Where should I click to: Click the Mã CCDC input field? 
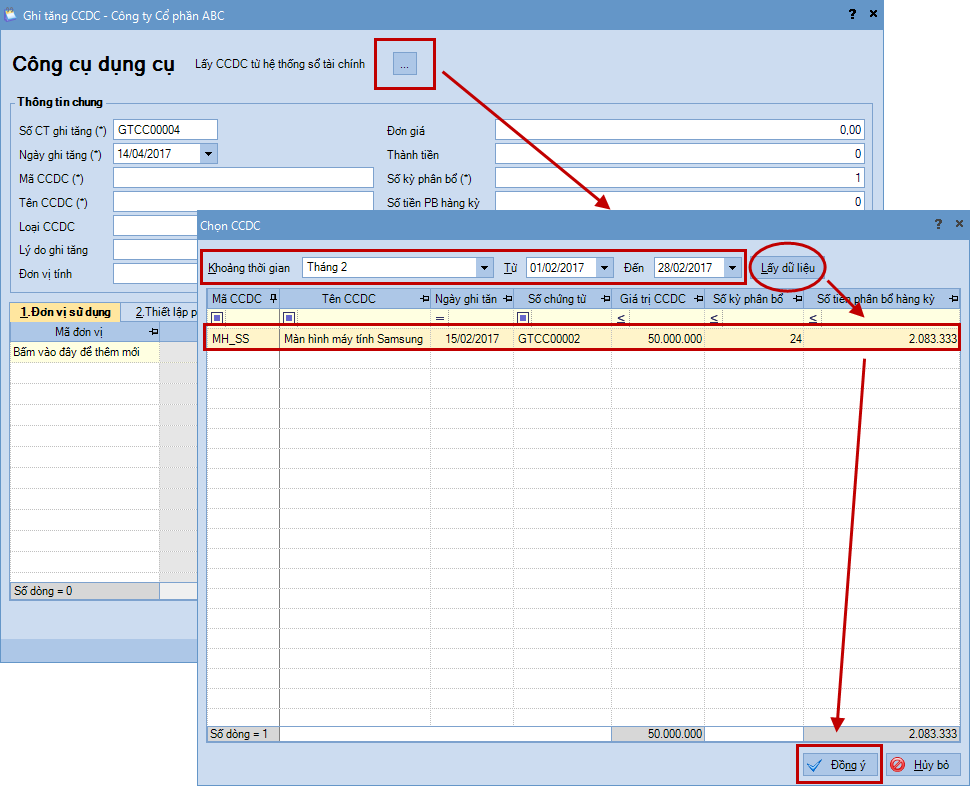tap(243, 178)
